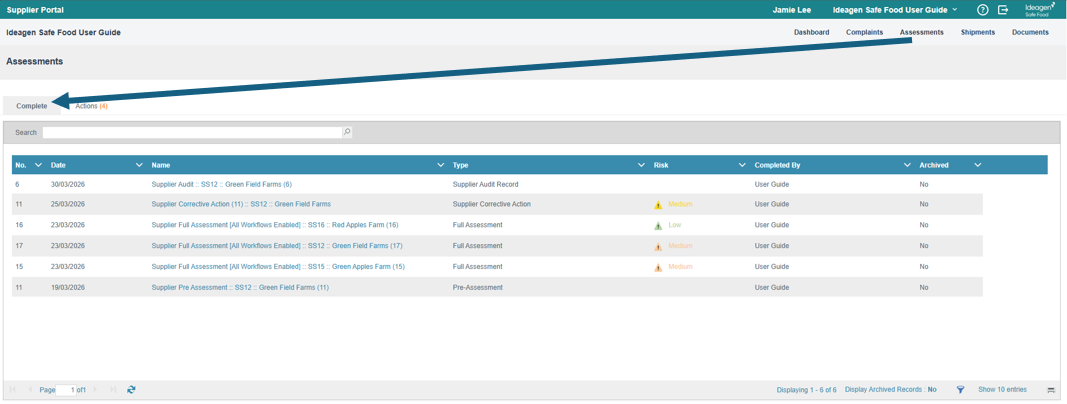Refresh the assessments grid
Viewport: 1067px width, 404px height.
[131, 390]
